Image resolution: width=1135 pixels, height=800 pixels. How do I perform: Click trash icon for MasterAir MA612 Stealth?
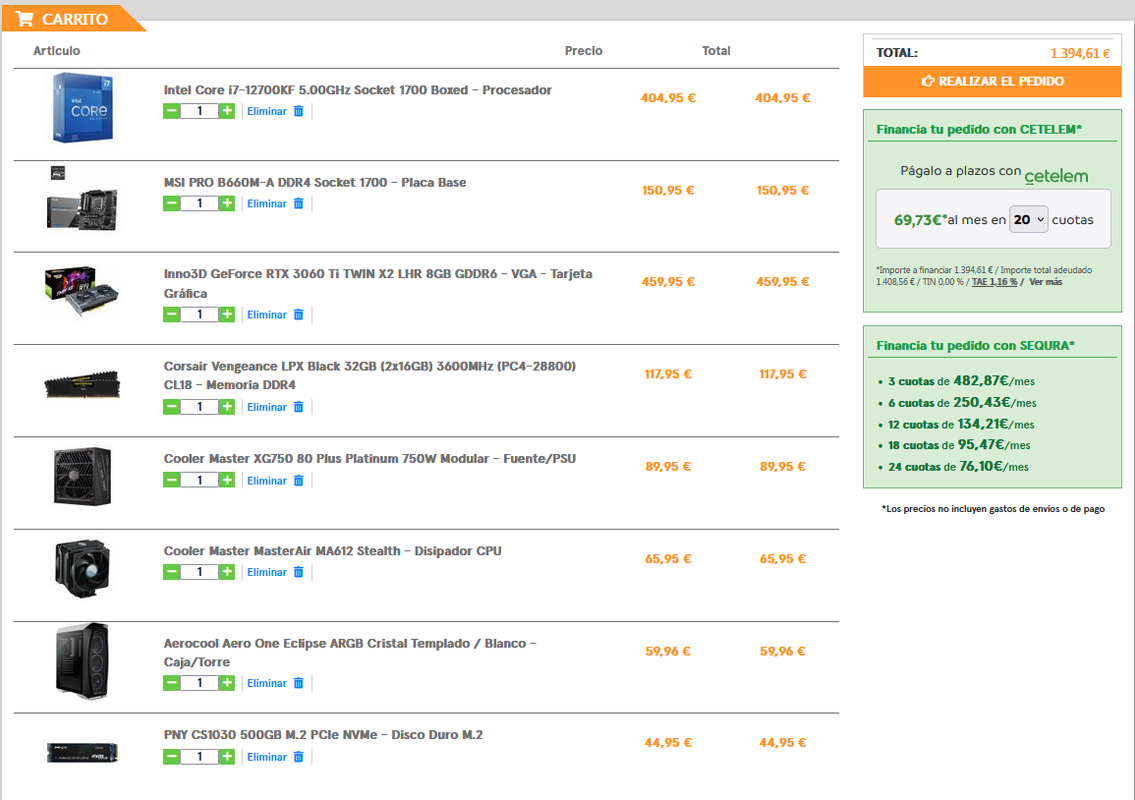pos(298,572)
